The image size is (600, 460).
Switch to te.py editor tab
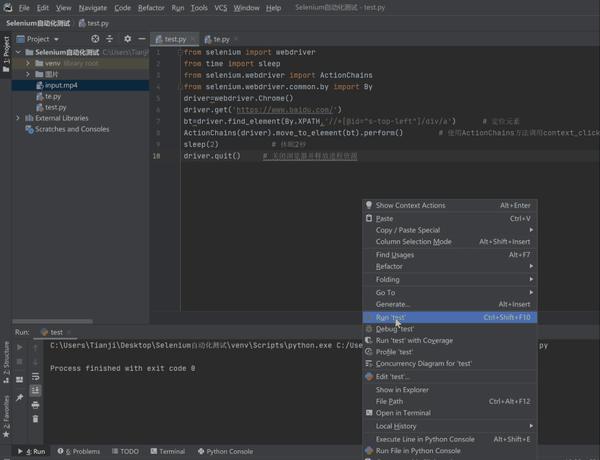(x=220, y=38)
